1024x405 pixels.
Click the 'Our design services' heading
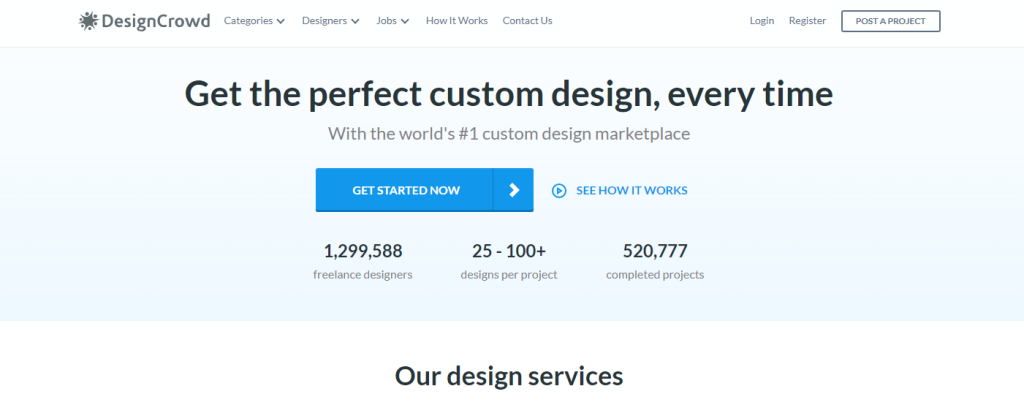[x=509, y=376]
